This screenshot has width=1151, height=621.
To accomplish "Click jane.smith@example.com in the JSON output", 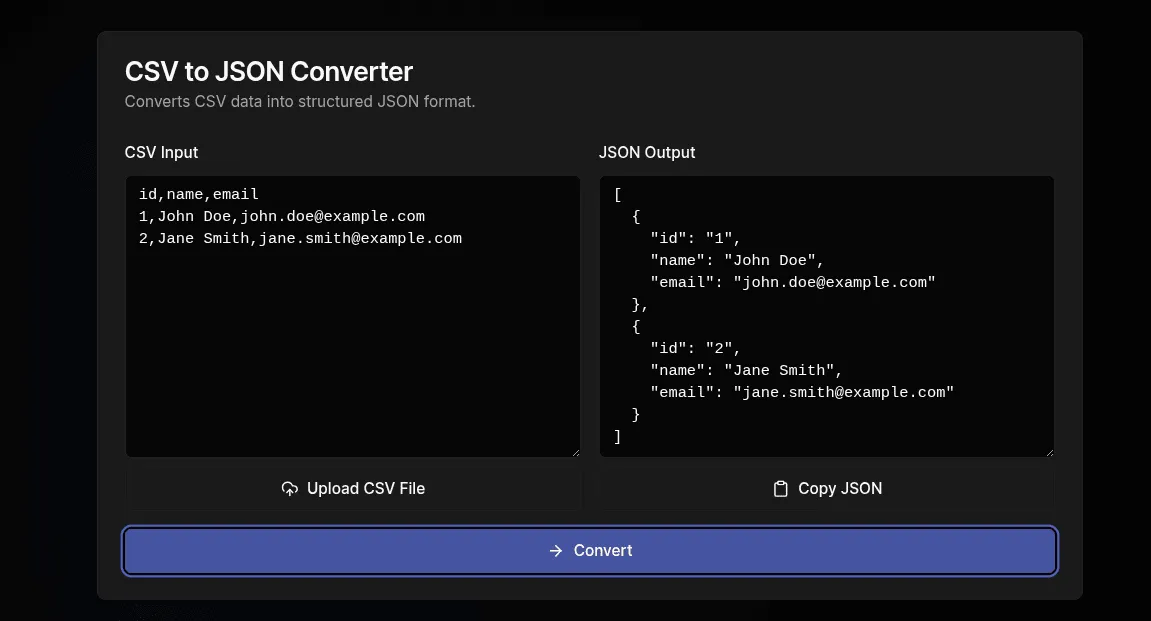I will [x=845, y=392].
